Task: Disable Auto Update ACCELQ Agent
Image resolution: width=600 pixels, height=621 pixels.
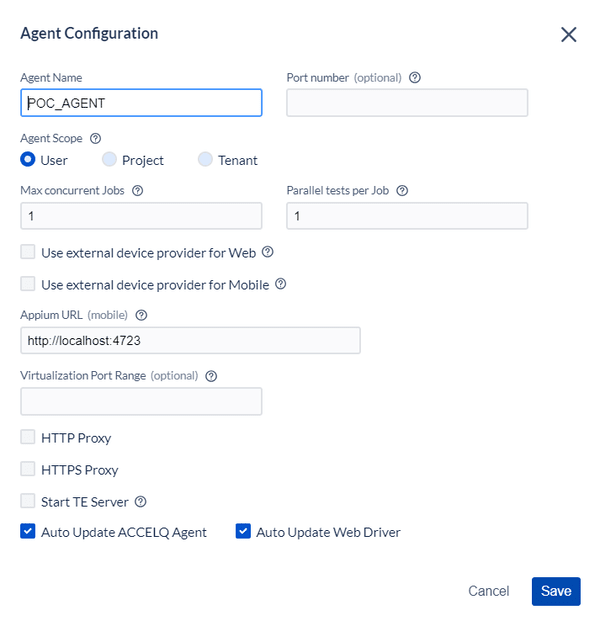Action: pyautogui.click(x=28, y=532)
